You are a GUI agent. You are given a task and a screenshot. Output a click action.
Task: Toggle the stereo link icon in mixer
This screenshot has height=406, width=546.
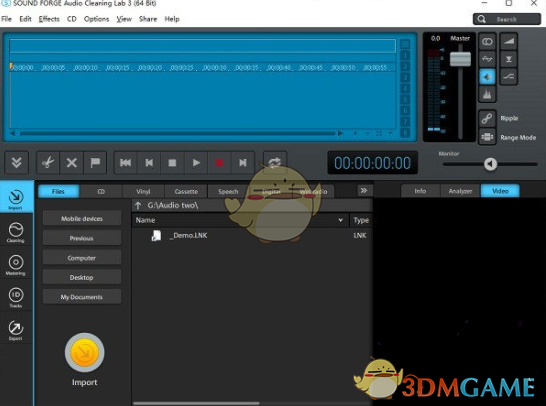487,42
